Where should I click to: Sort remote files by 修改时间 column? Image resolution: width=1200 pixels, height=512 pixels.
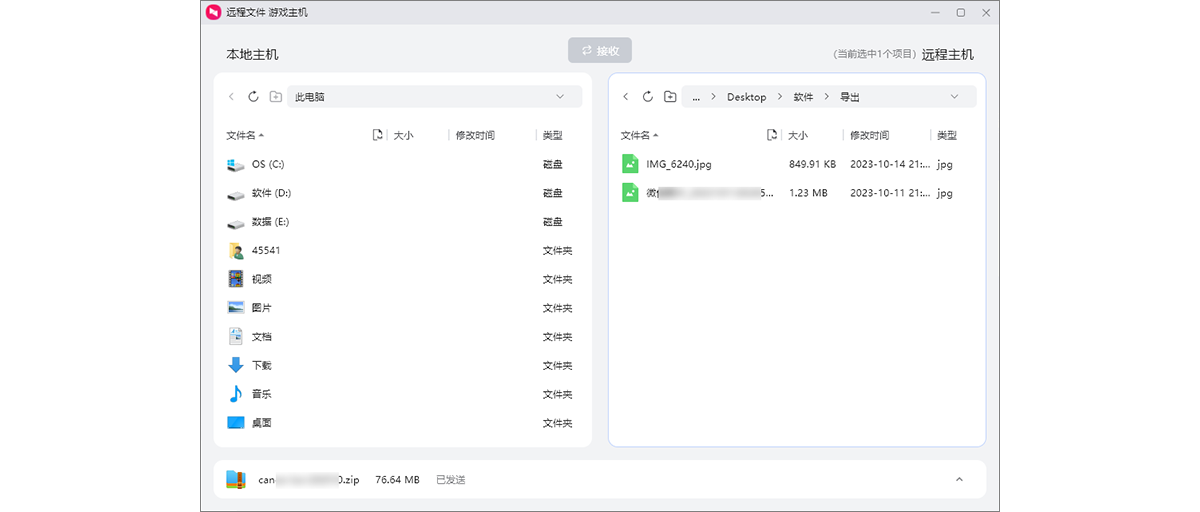click(869, 135)
